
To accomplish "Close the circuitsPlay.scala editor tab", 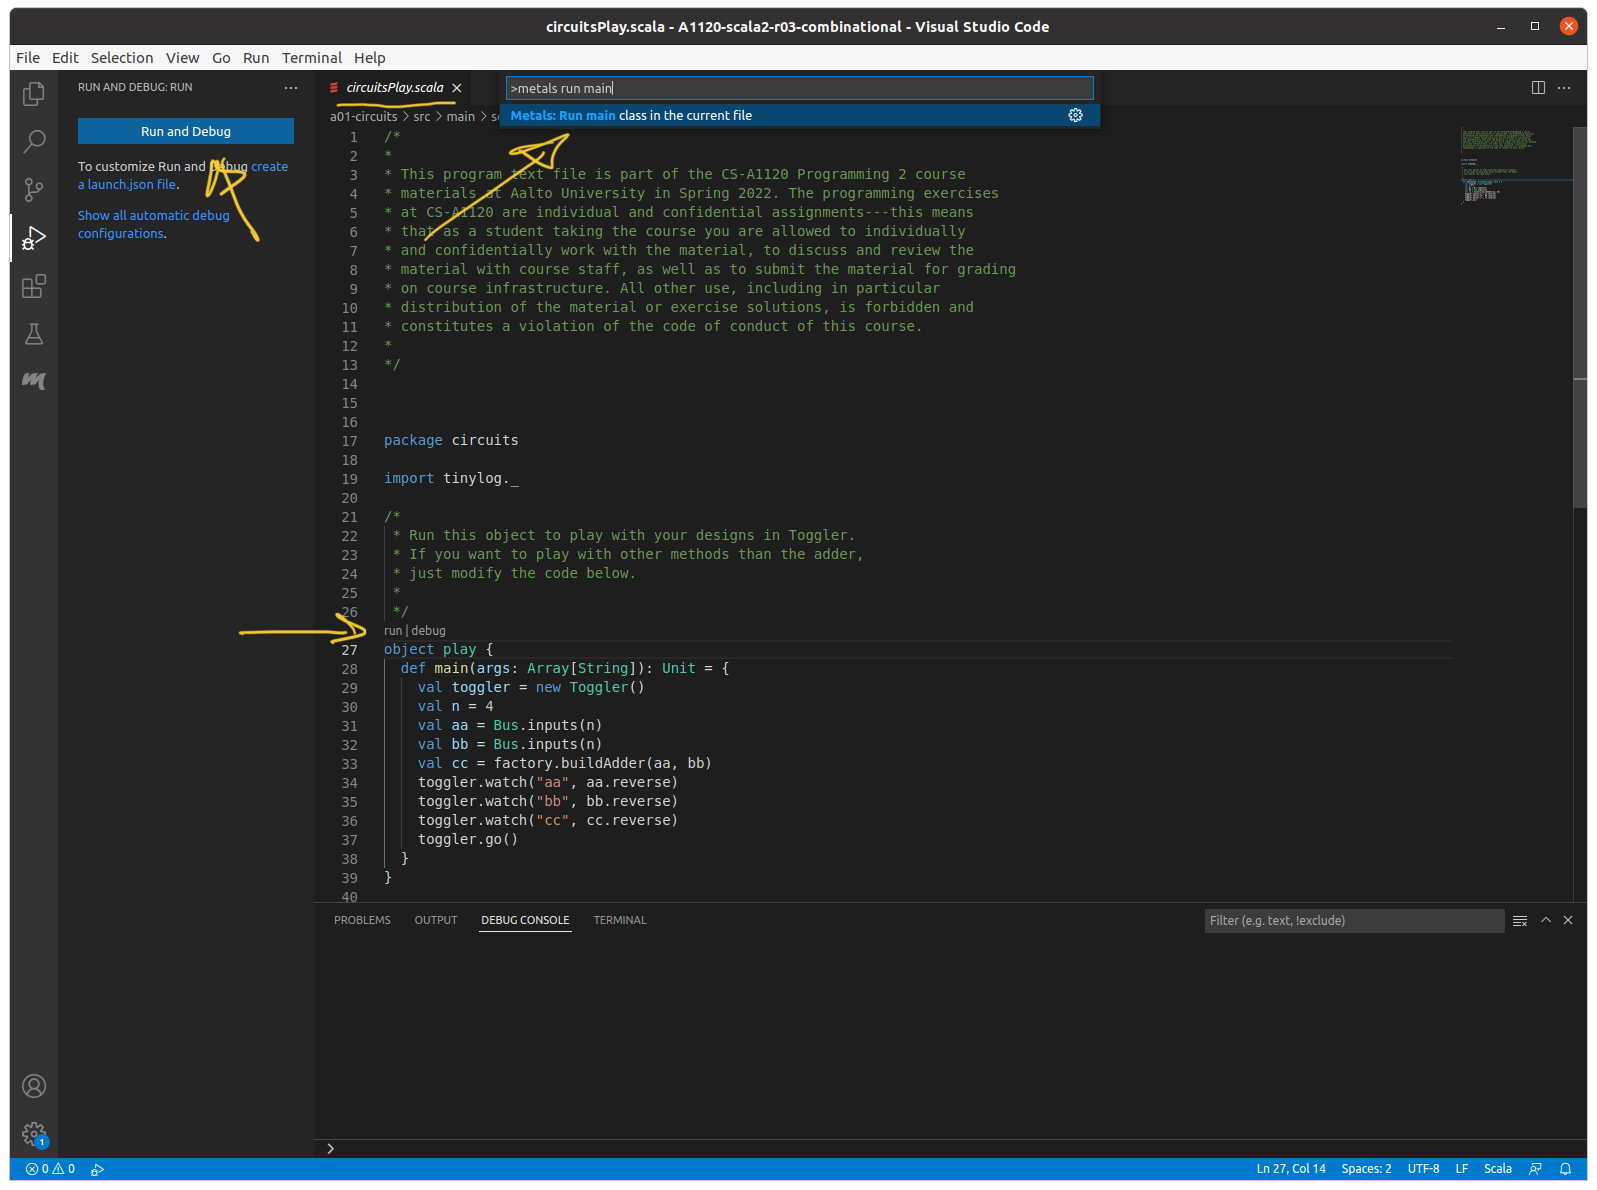I will point(457,88).
